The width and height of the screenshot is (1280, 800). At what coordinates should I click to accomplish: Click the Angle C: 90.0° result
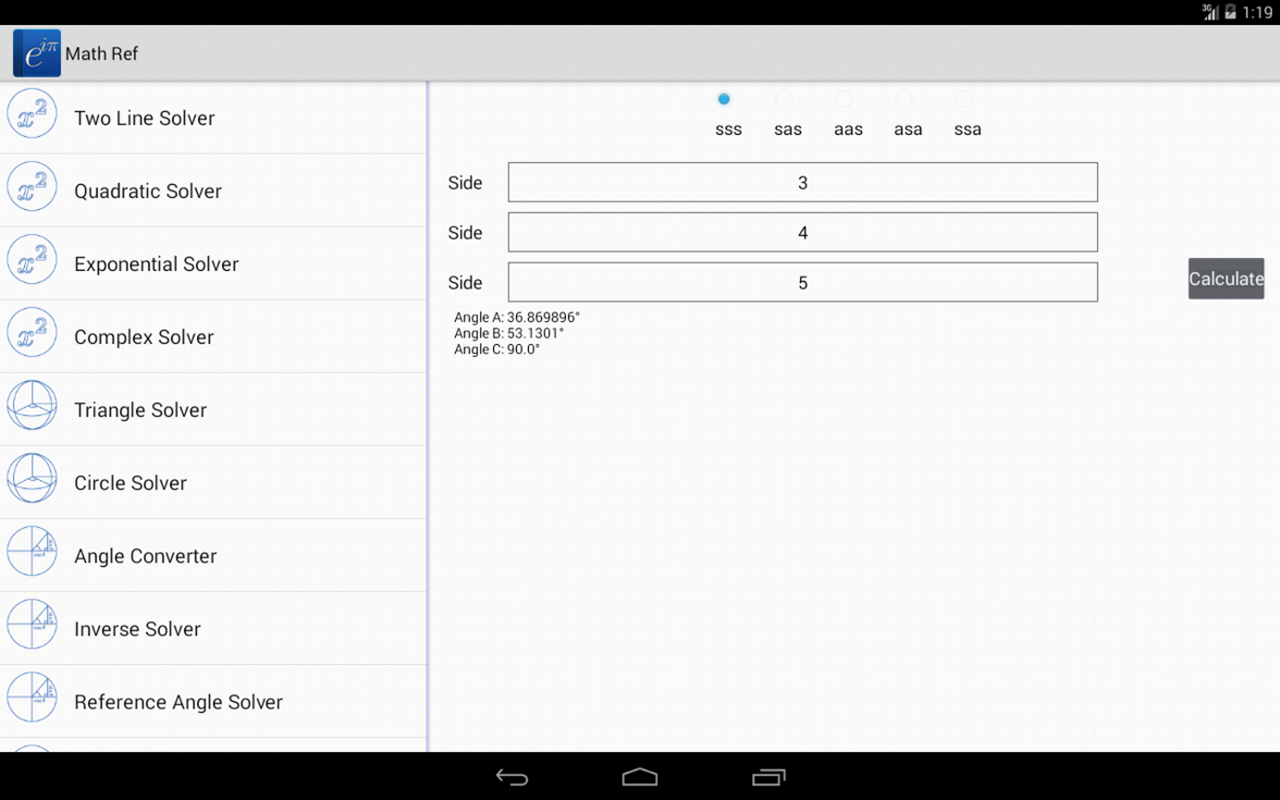[x=497, y=350]
